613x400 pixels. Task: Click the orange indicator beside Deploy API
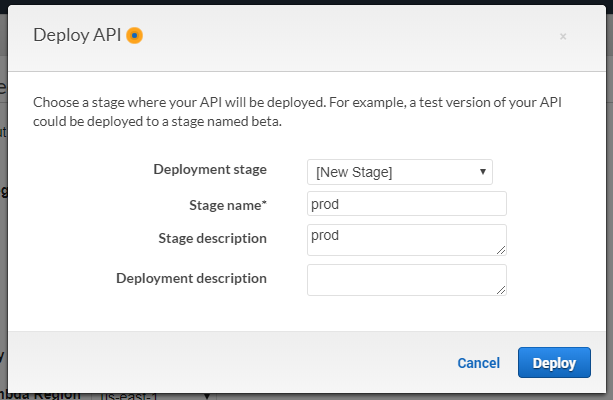135,35
